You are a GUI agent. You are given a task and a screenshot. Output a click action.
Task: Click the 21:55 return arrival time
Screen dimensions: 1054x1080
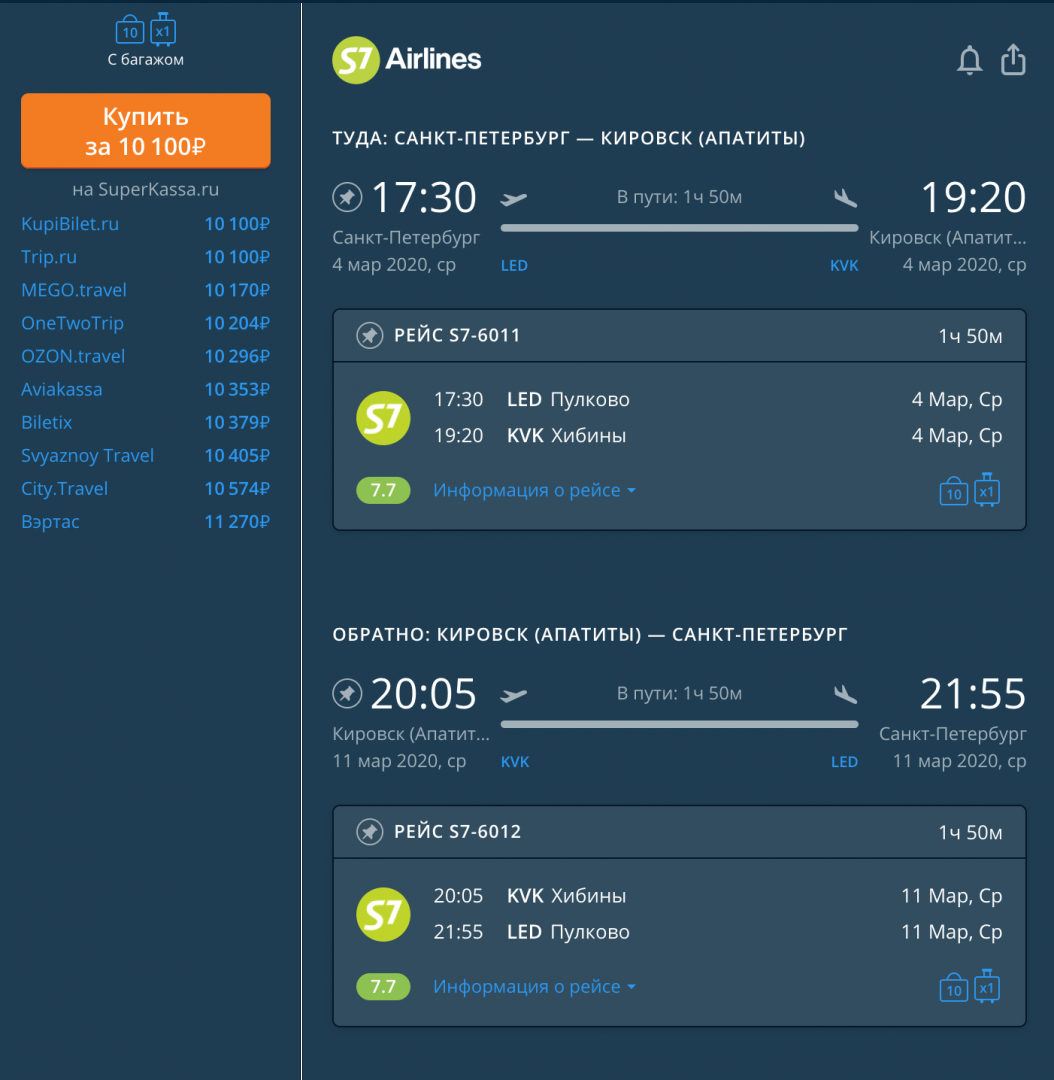pyautogui.click(x=973, y=694)
